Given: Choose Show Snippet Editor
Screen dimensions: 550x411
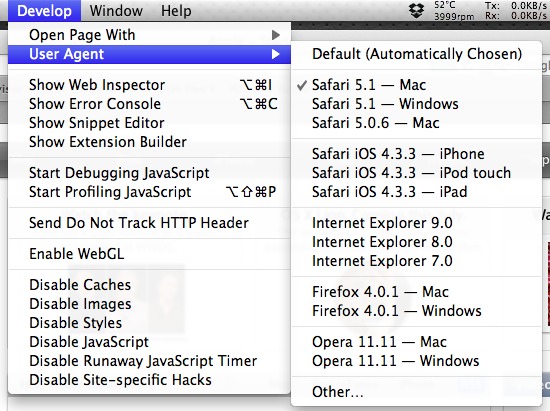Looking at the screenshot, I should 149,123.
